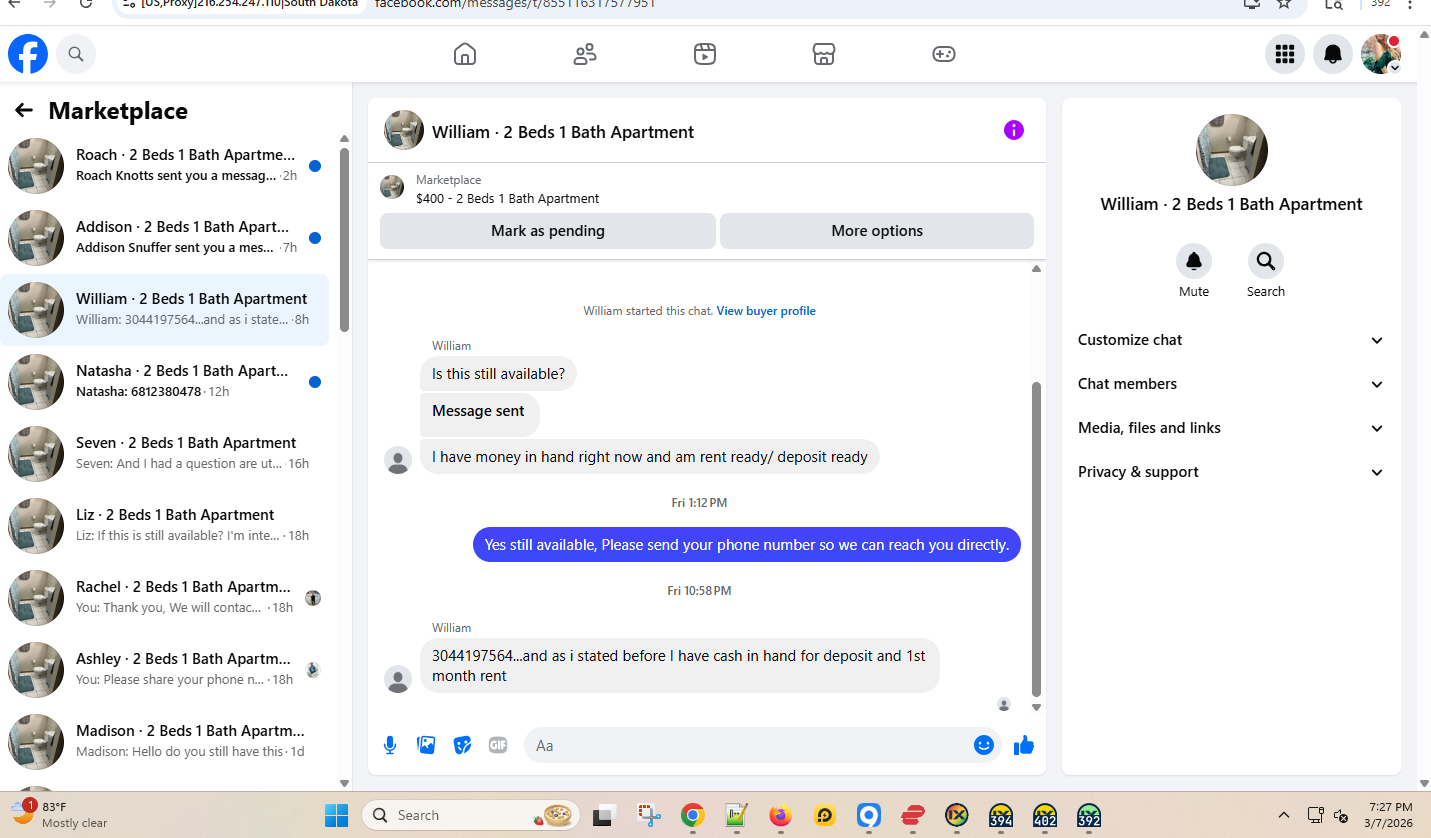Screen dimensions: 1431x838
Task: Click the message thread scrollbar
Action: [1036, 539]
